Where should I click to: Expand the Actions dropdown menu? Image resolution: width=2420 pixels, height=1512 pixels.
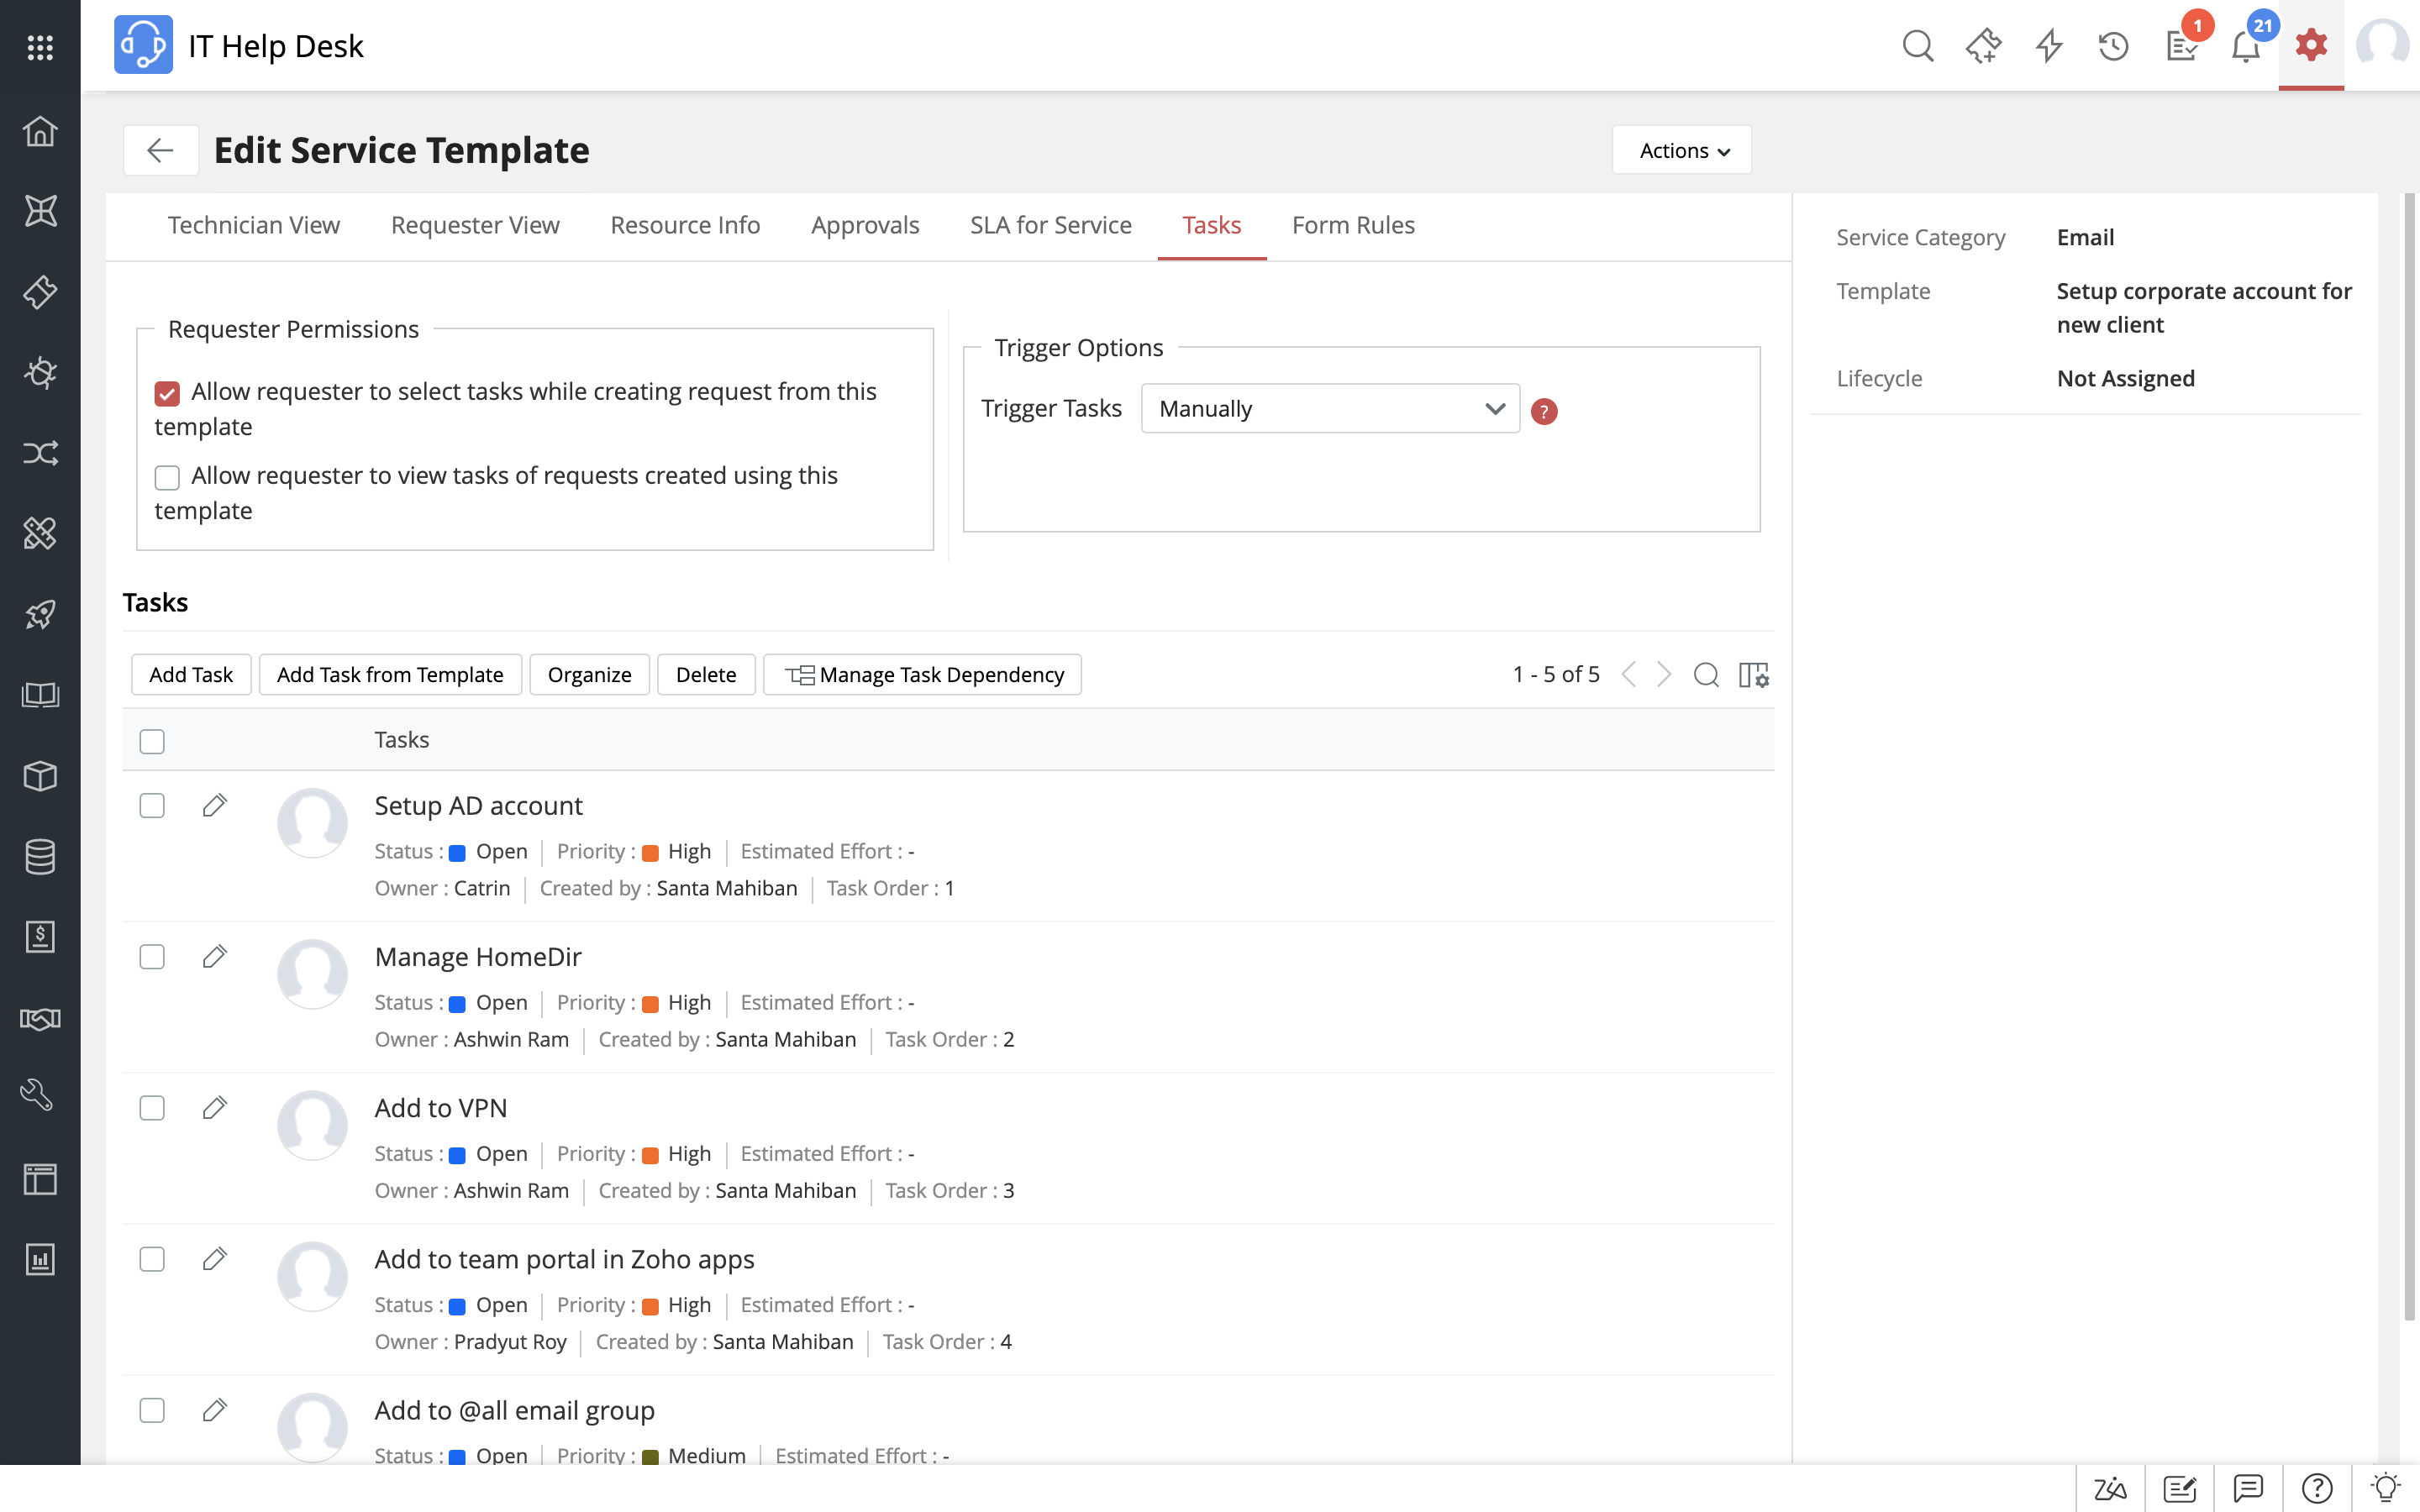pos(1682,150)
